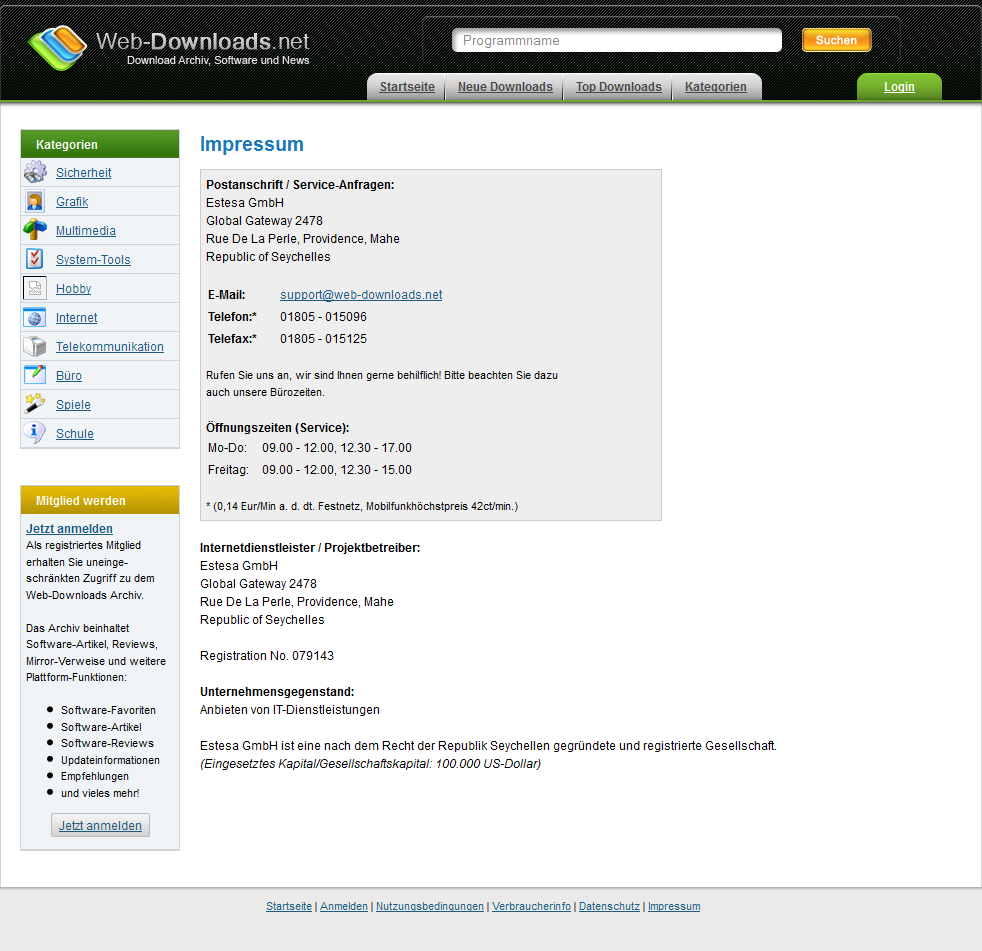982x951 pixels.
Task: Click the Unternehmensgegenstand heading
Action: tap(277, 692)
